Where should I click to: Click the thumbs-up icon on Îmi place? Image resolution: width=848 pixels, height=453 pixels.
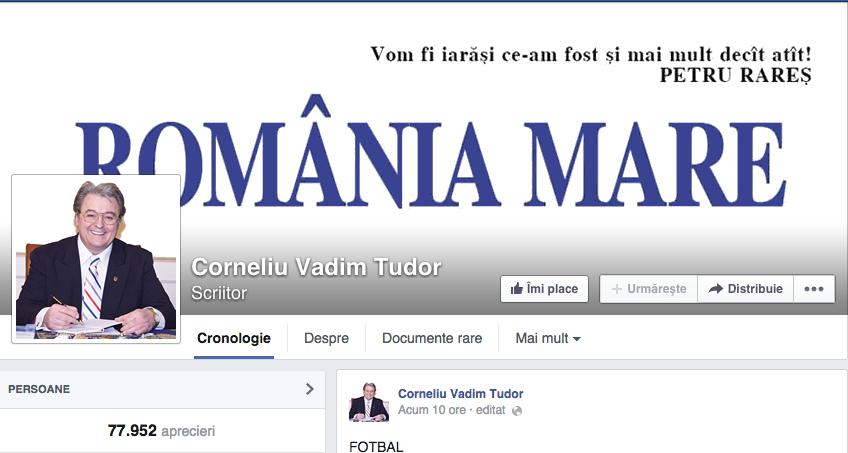pyautogui.click(x=516, y=289)
